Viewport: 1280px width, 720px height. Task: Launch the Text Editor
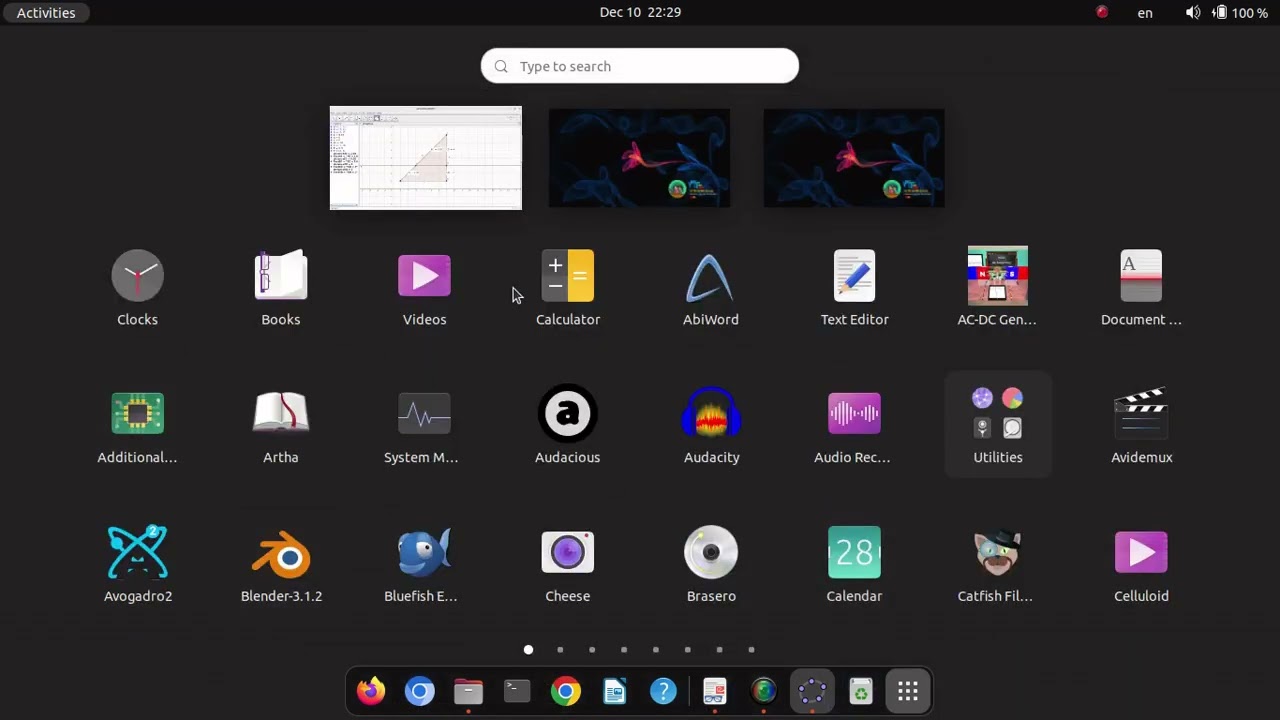click(854, 288)
